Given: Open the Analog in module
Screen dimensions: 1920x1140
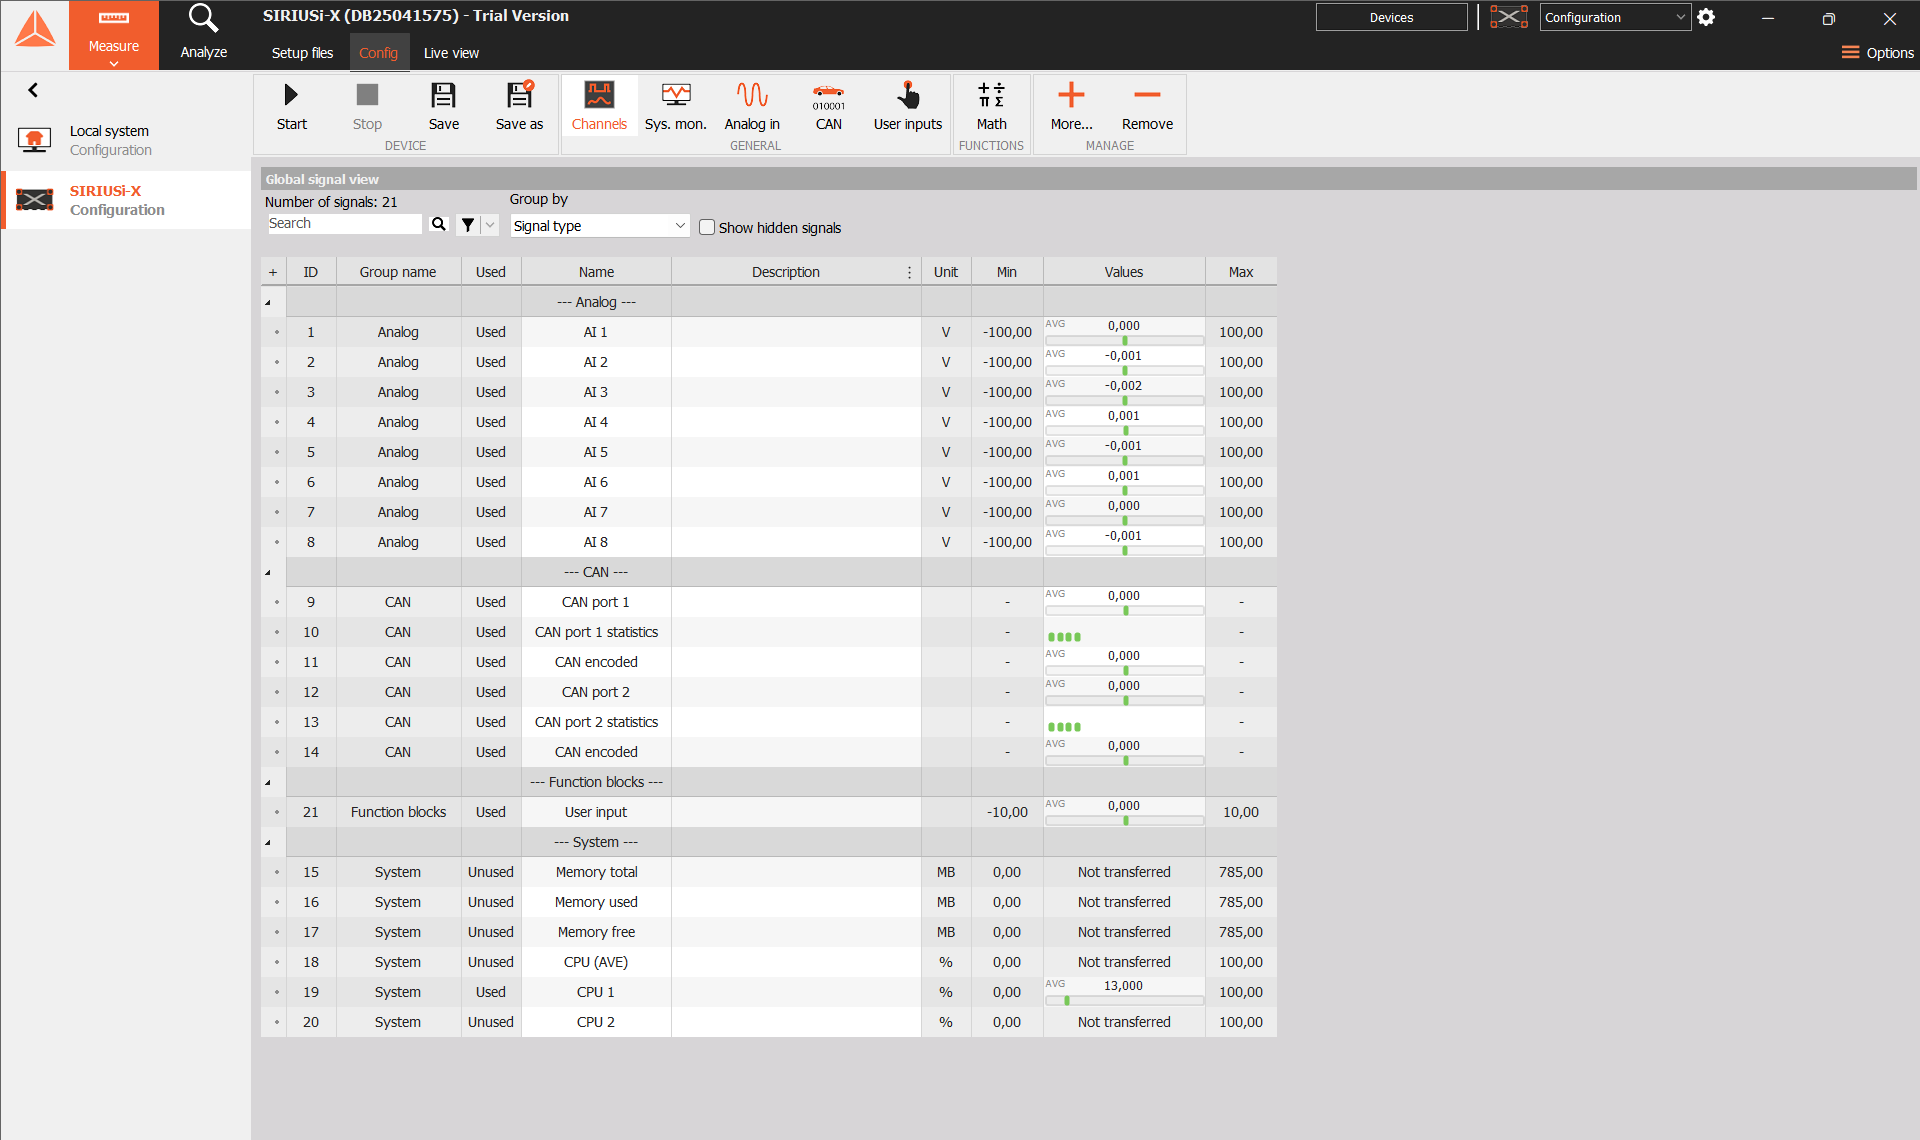Looking at the screenshot, I should click(x=752, y=108).
